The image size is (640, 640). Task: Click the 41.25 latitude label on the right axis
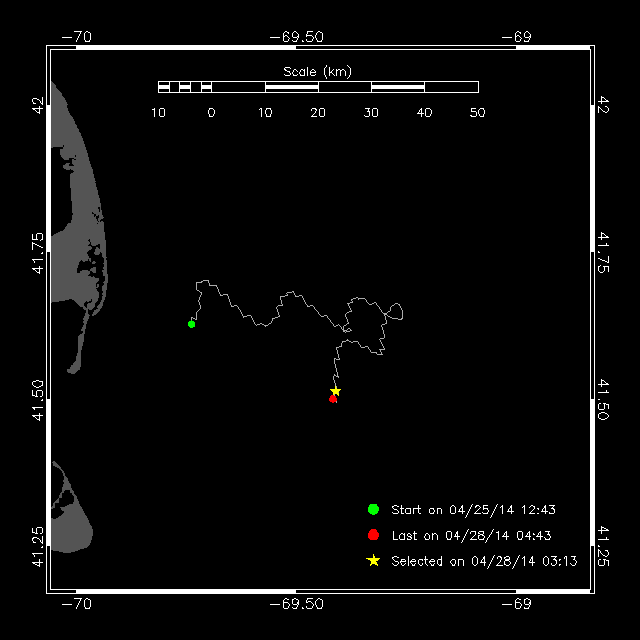coord(603,546)
